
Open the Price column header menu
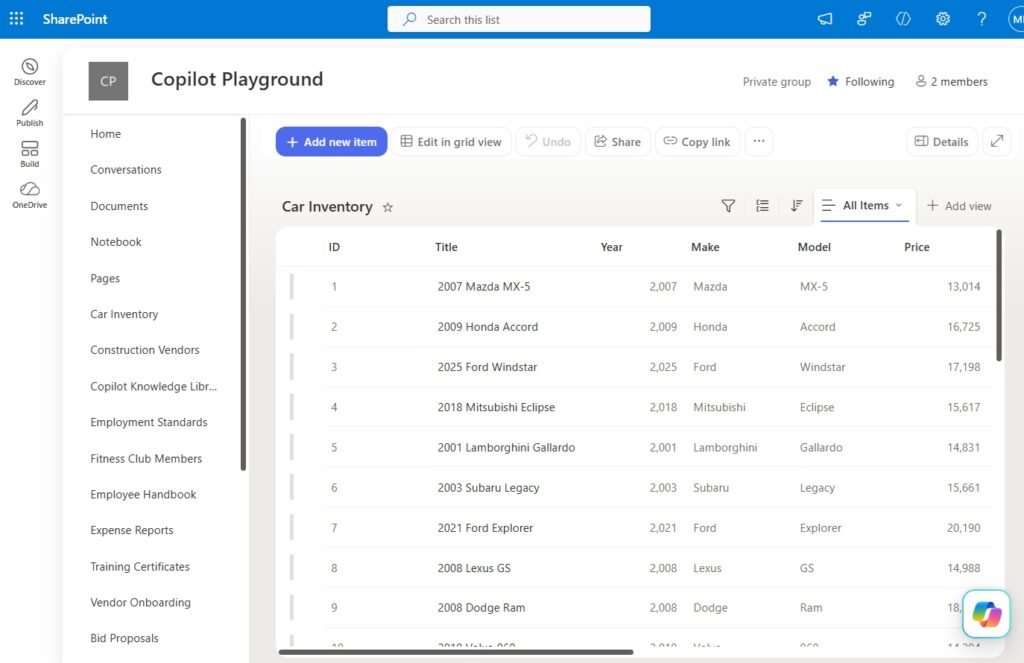916,247
